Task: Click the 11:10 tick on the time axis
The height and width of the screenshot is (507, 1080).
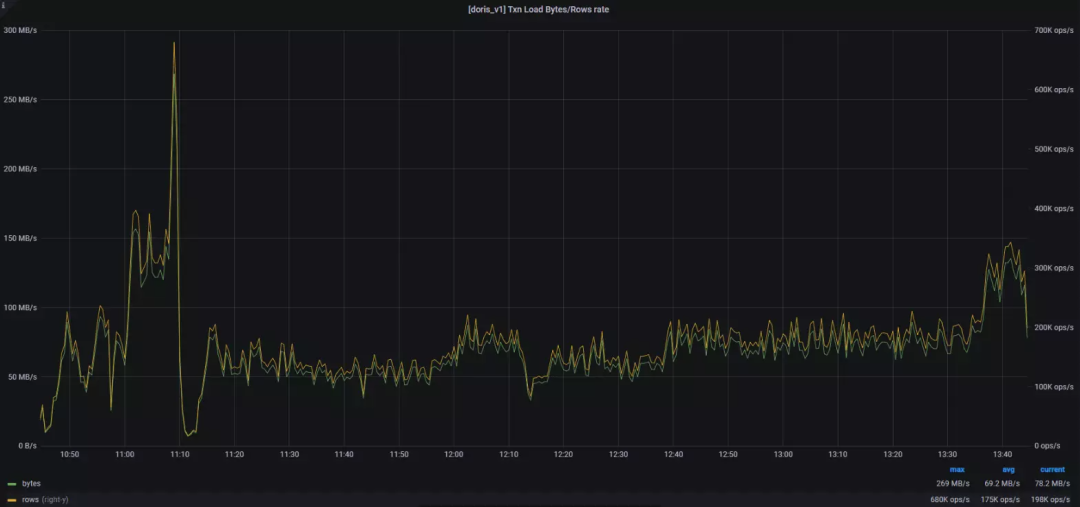Action: (x=180, y=455)
